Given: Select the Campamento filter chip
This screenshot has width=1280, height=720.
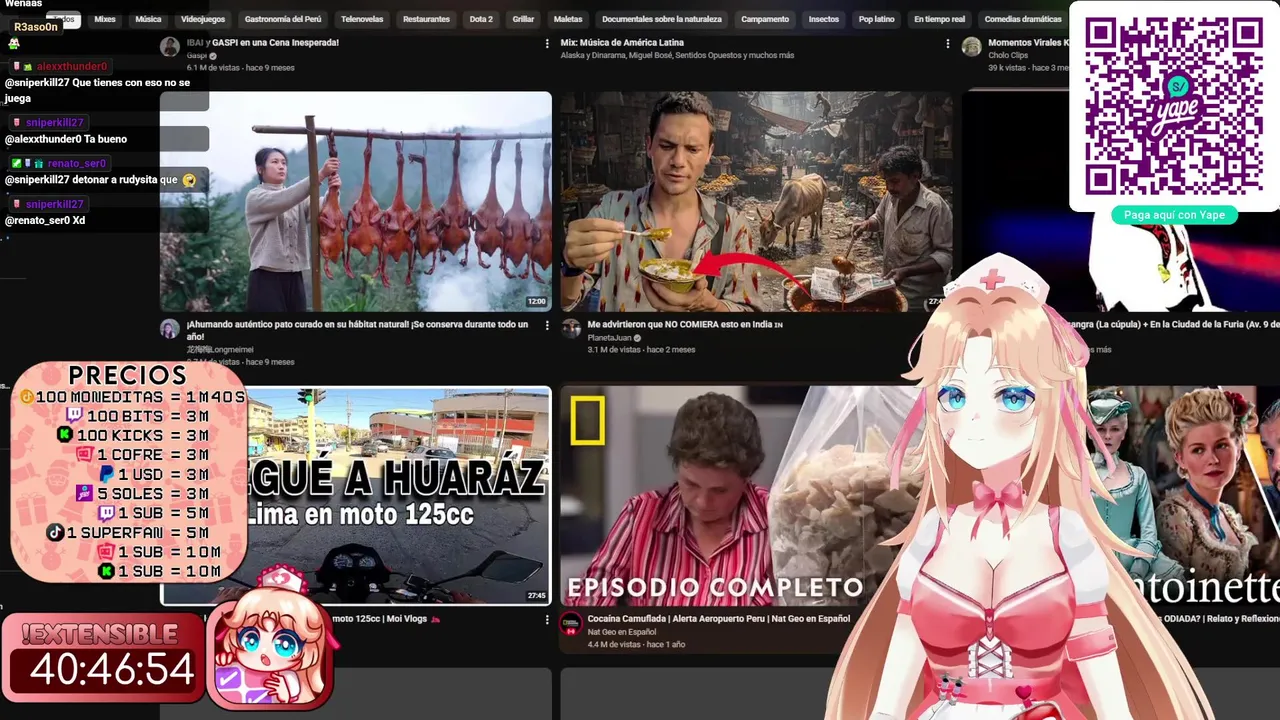Looking at the screenshot, I should (x=765, y=19).
